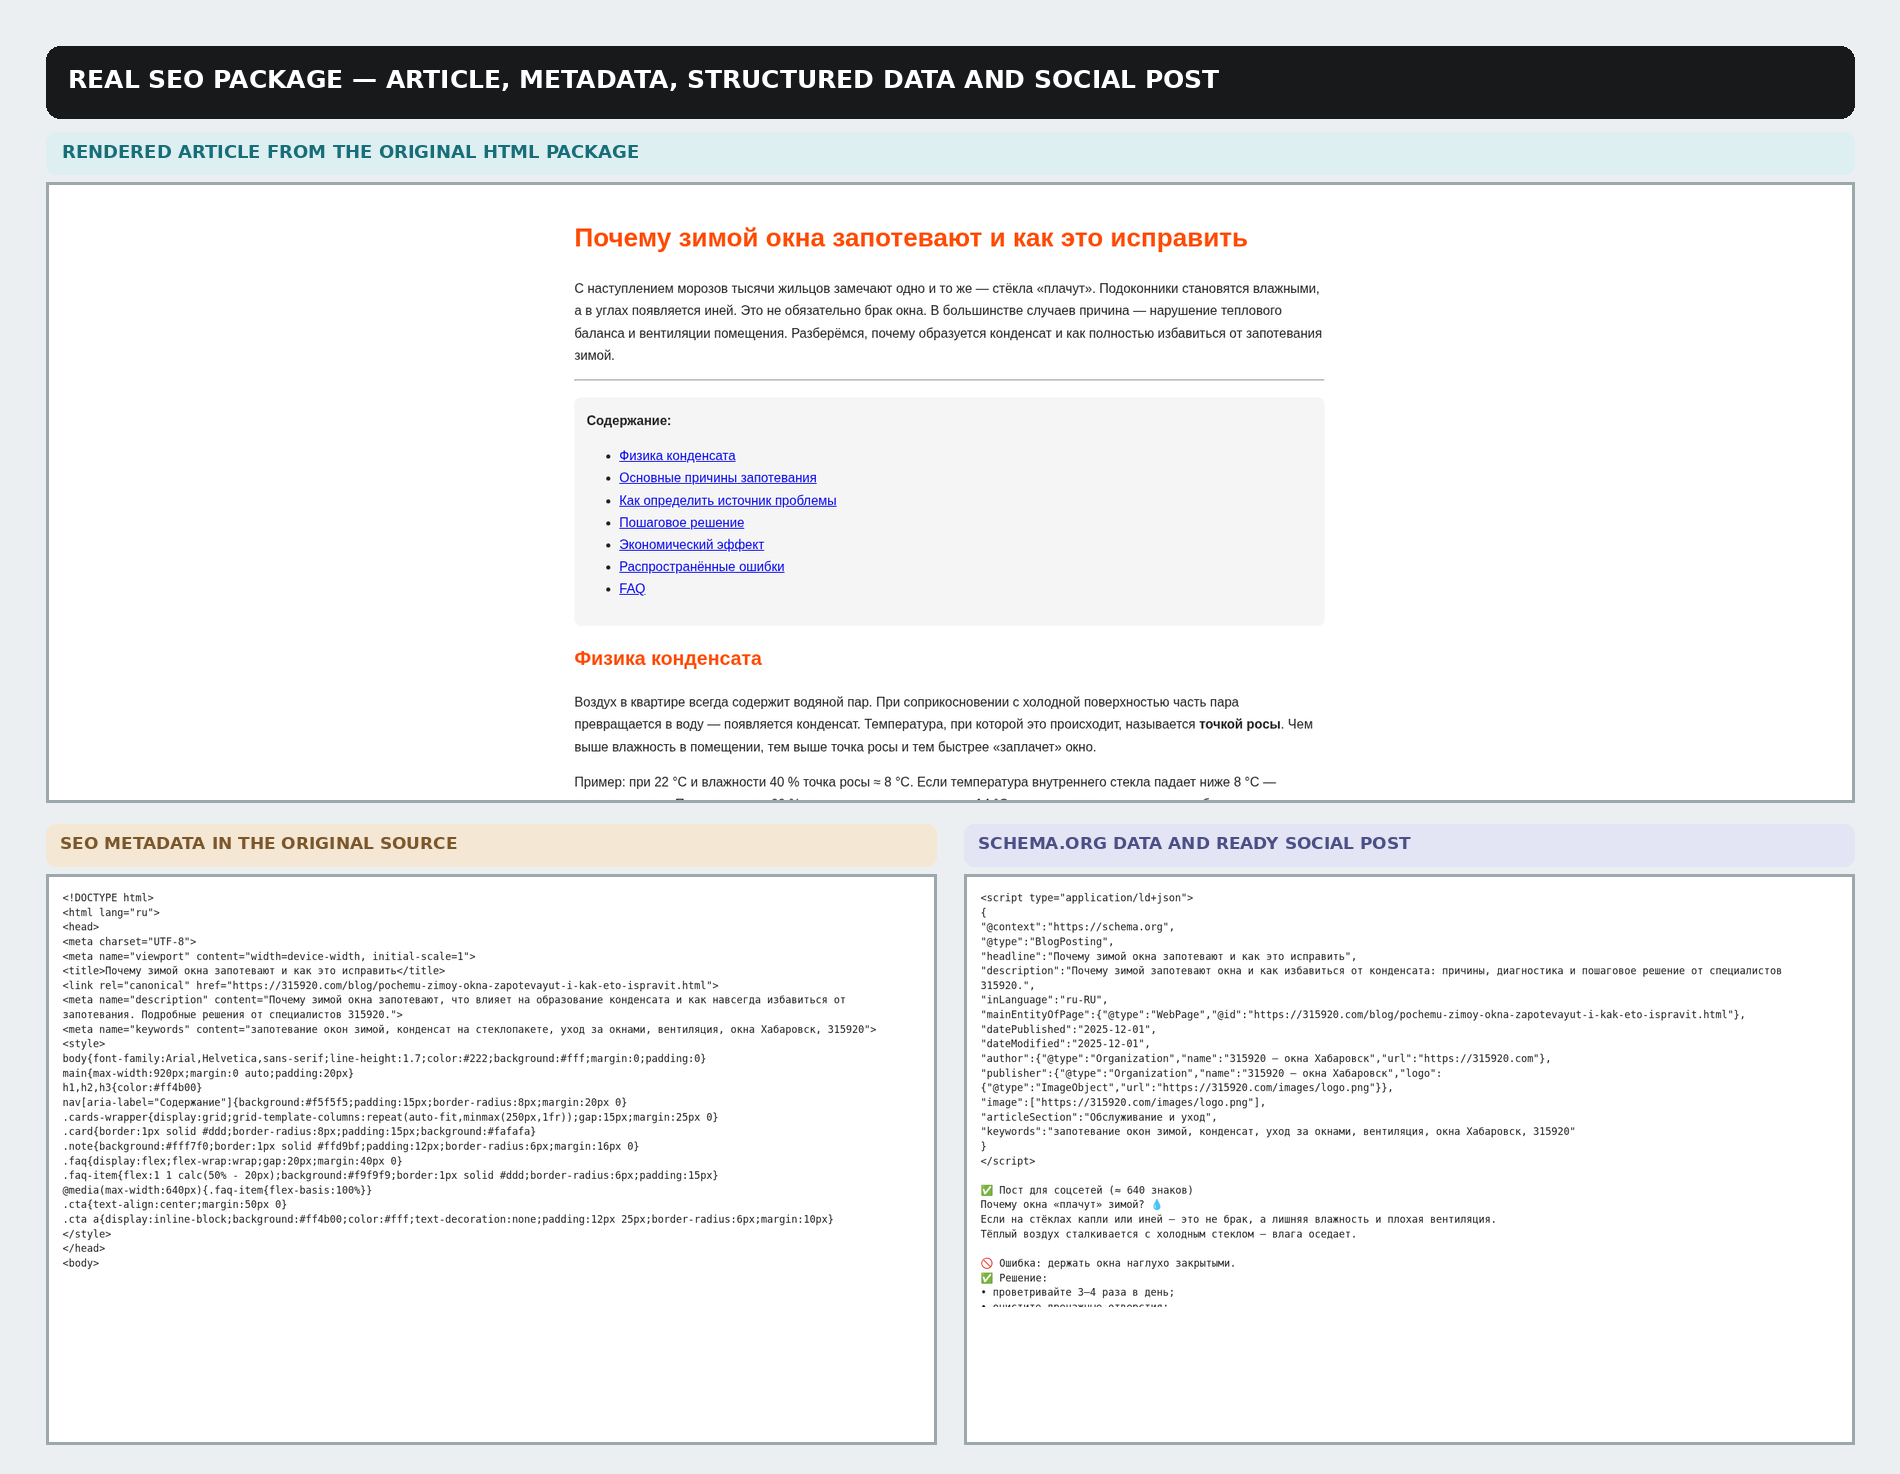Follow the 'Основные причины запотевания' link
The width and height of the screenshot is (1900, 1474).
tap(718, 478)
